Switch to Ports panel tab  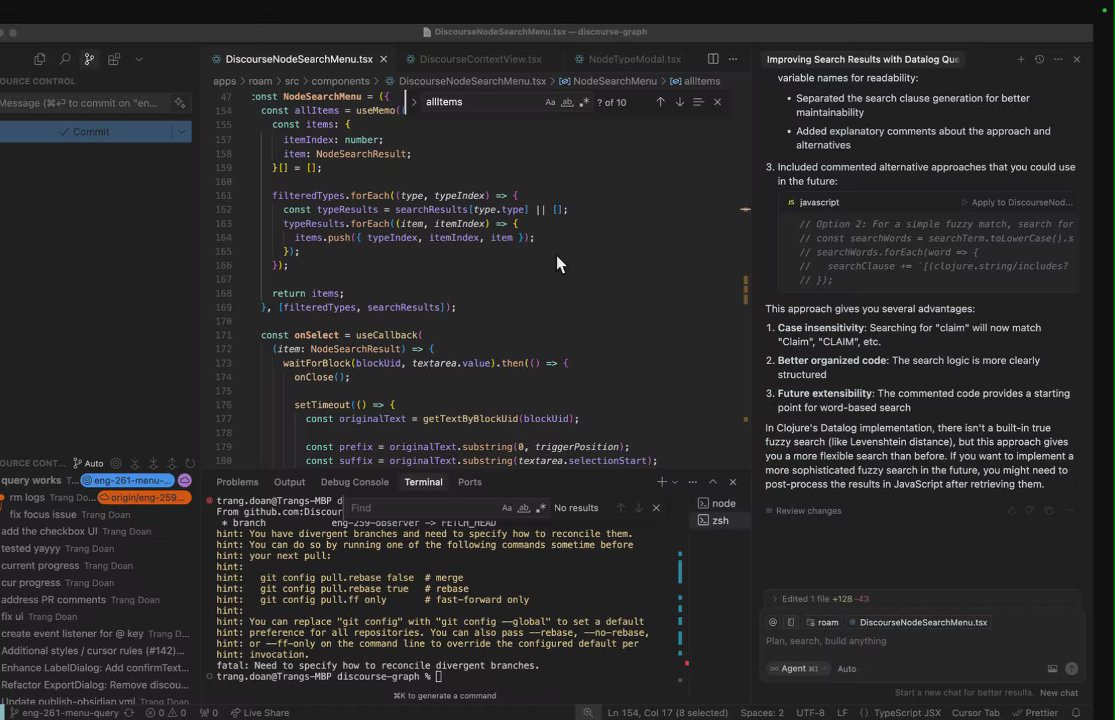pyautogui.click(x=470, y=482)
